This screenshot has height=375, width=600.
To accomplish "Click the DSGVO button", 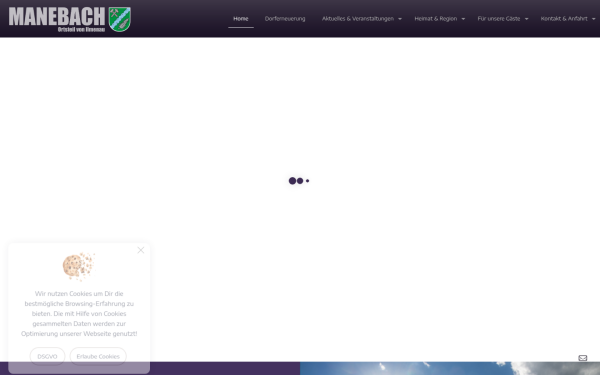I will click(x=47, y=356).
